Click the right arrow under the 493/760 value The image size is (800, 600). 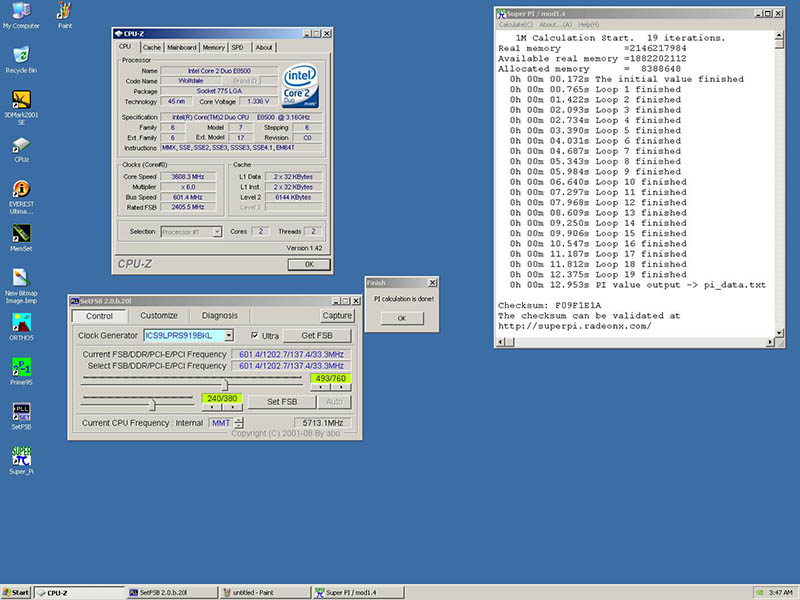point(341,387)
